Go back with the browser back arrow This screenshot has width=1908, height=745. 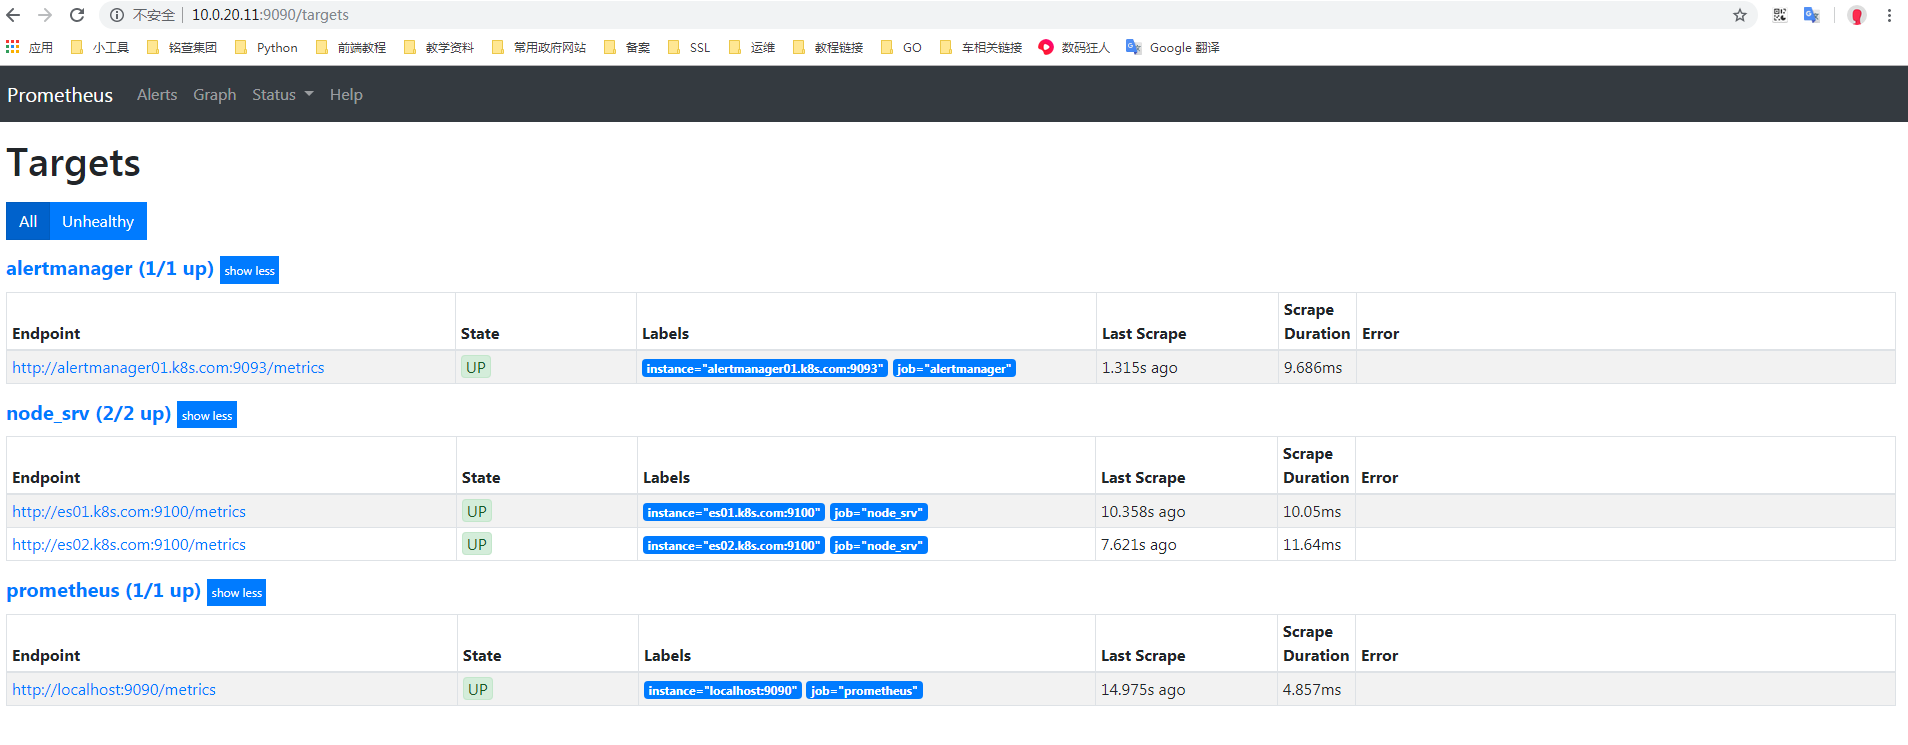(x=13, y=15)
